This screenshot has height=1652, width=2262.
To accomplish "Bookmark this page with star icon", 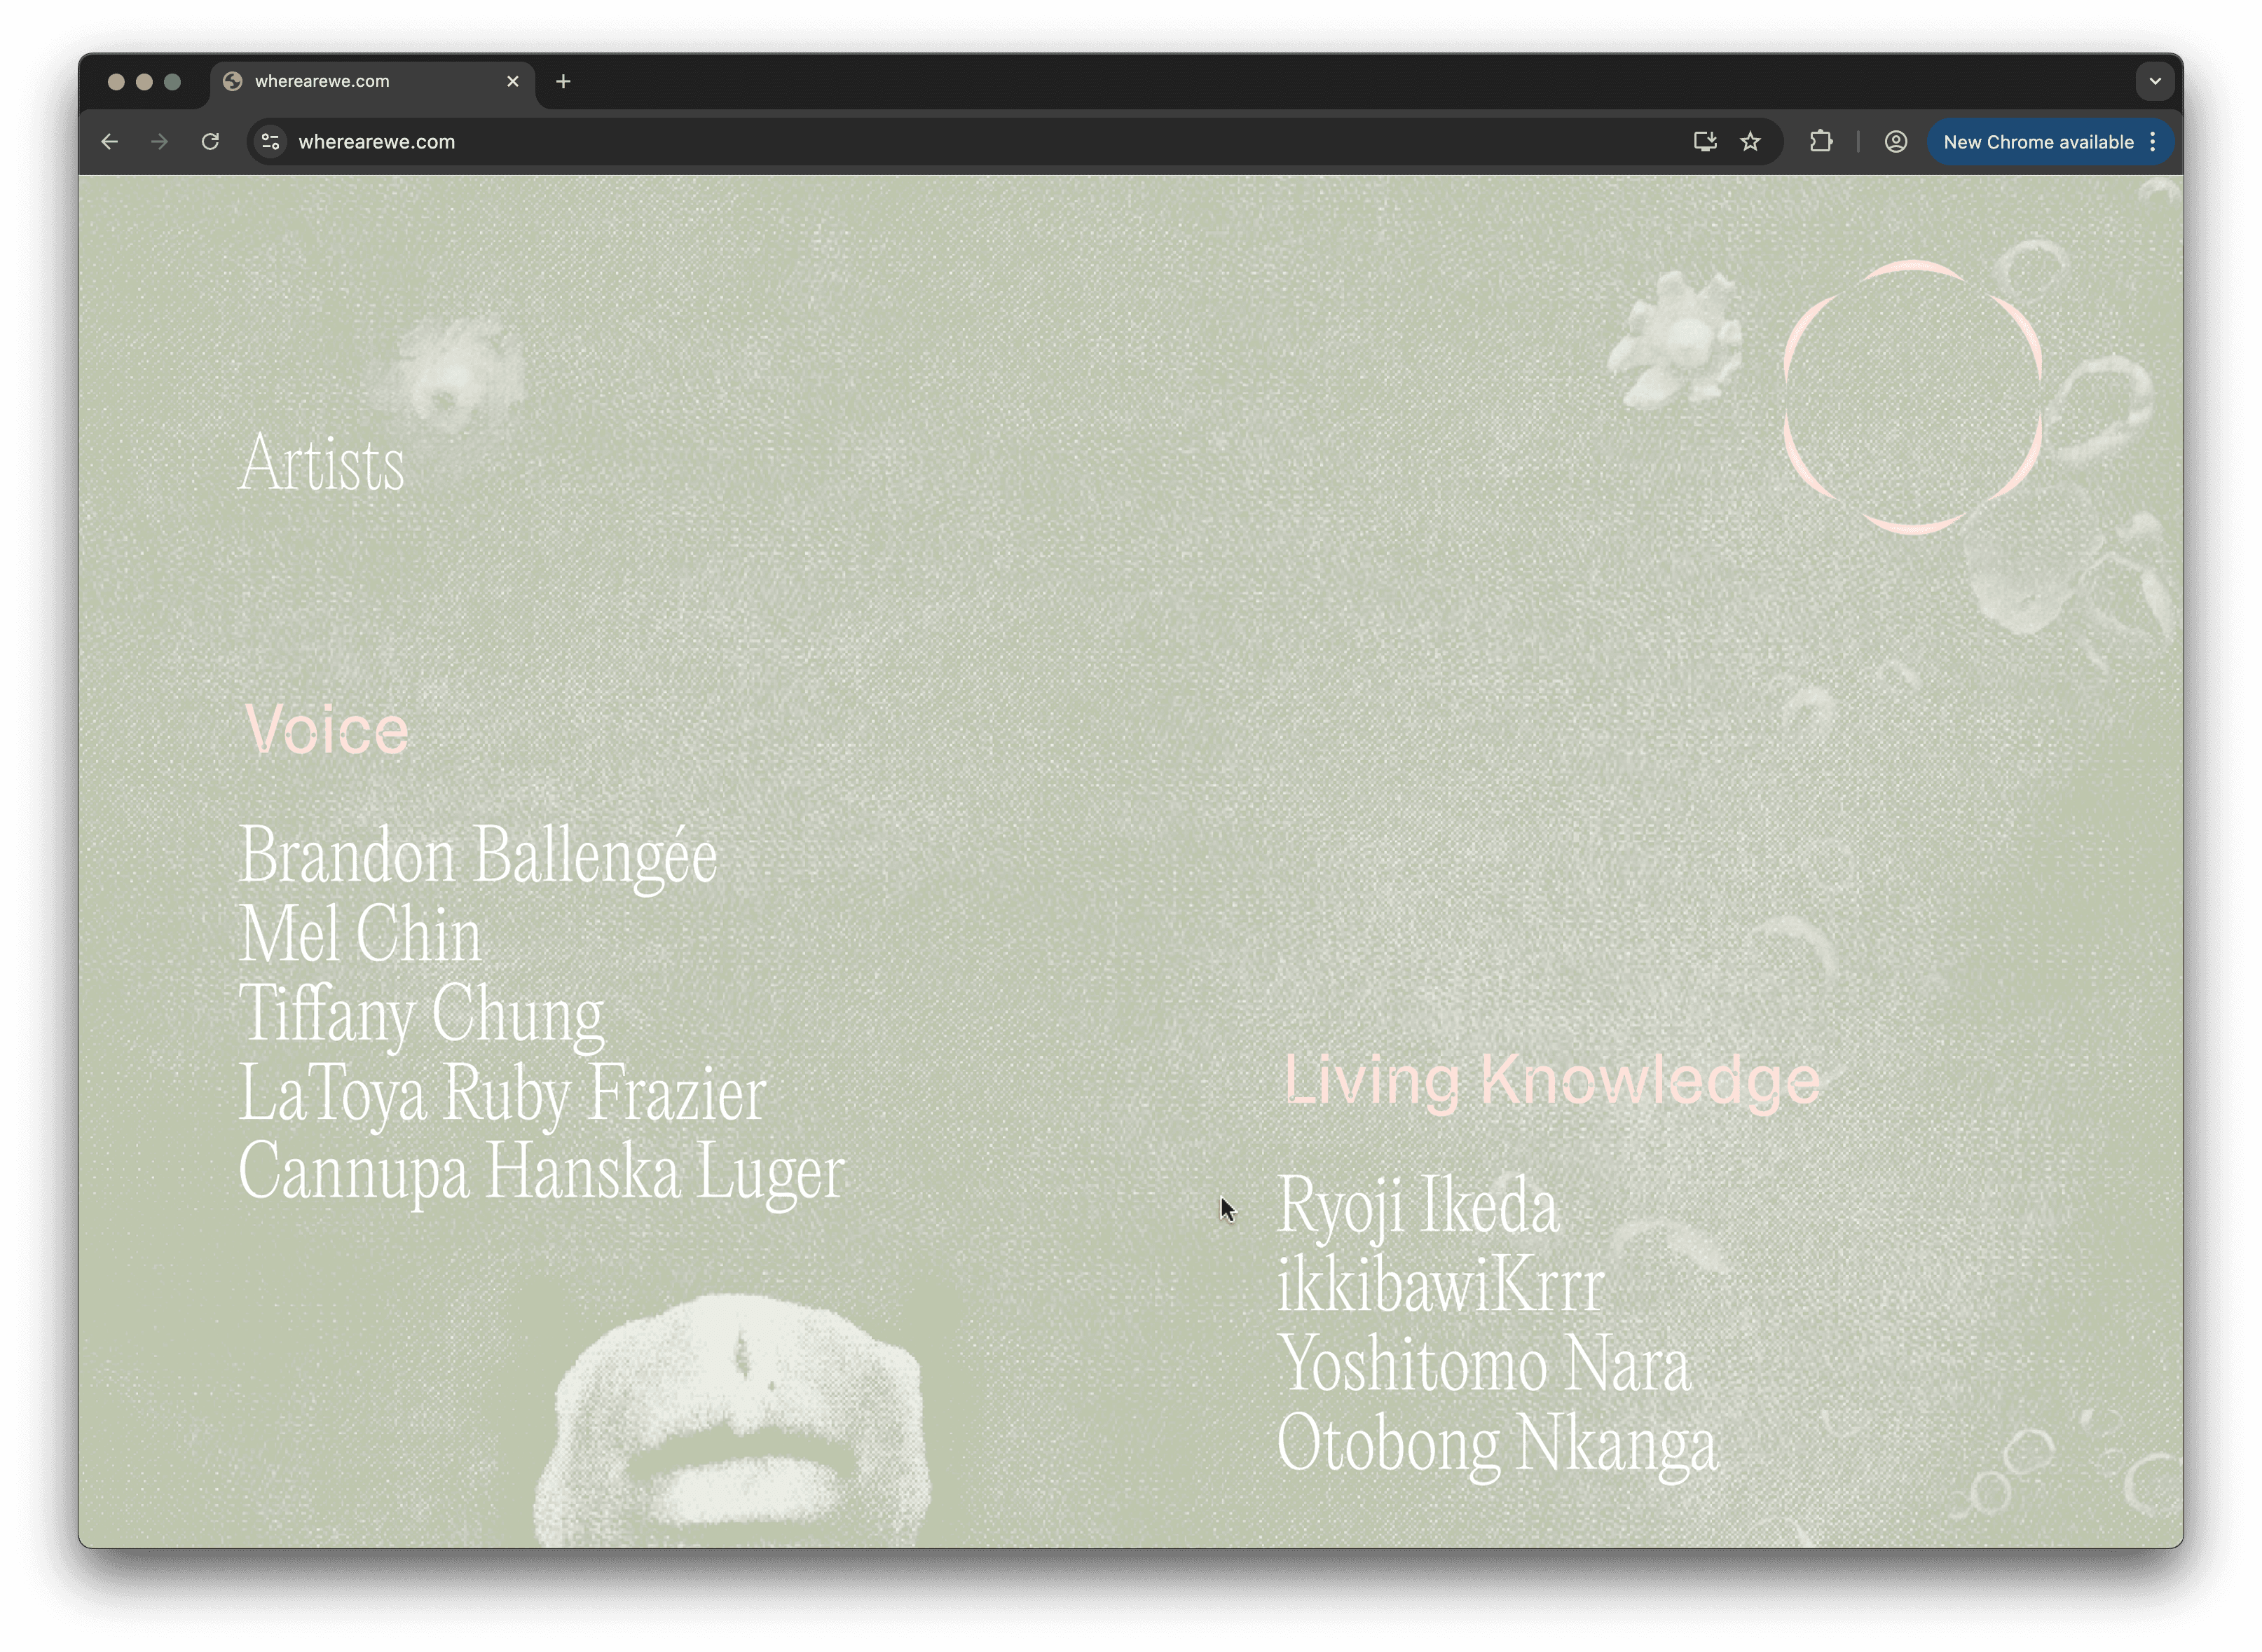I will tap(1750, 142).
